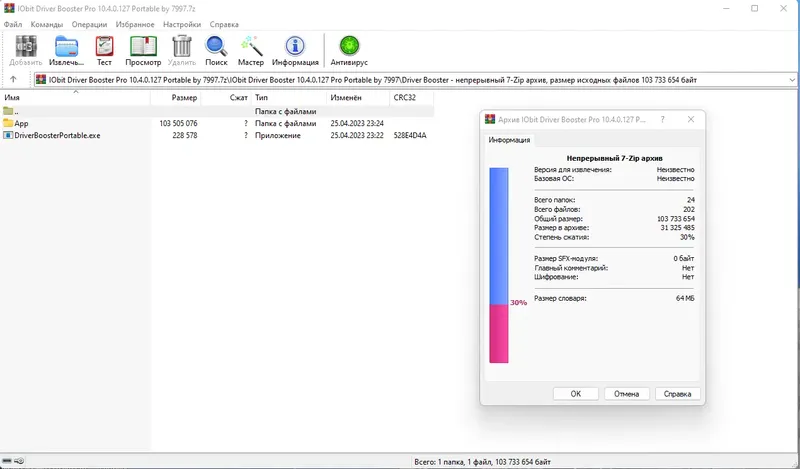Sort by Изменён column header
The width and height of the screenshot is (800, 469).
coord(358,97)
